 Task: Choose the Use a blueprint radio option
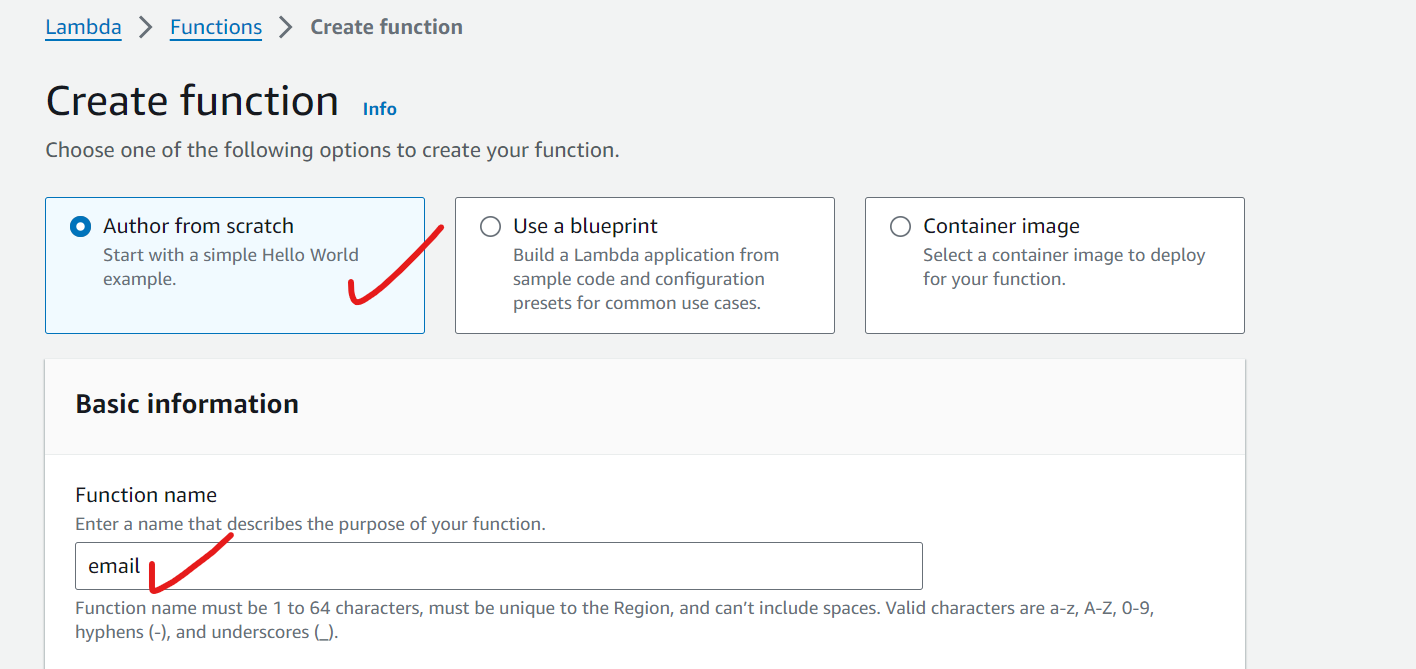coord(490,227)
